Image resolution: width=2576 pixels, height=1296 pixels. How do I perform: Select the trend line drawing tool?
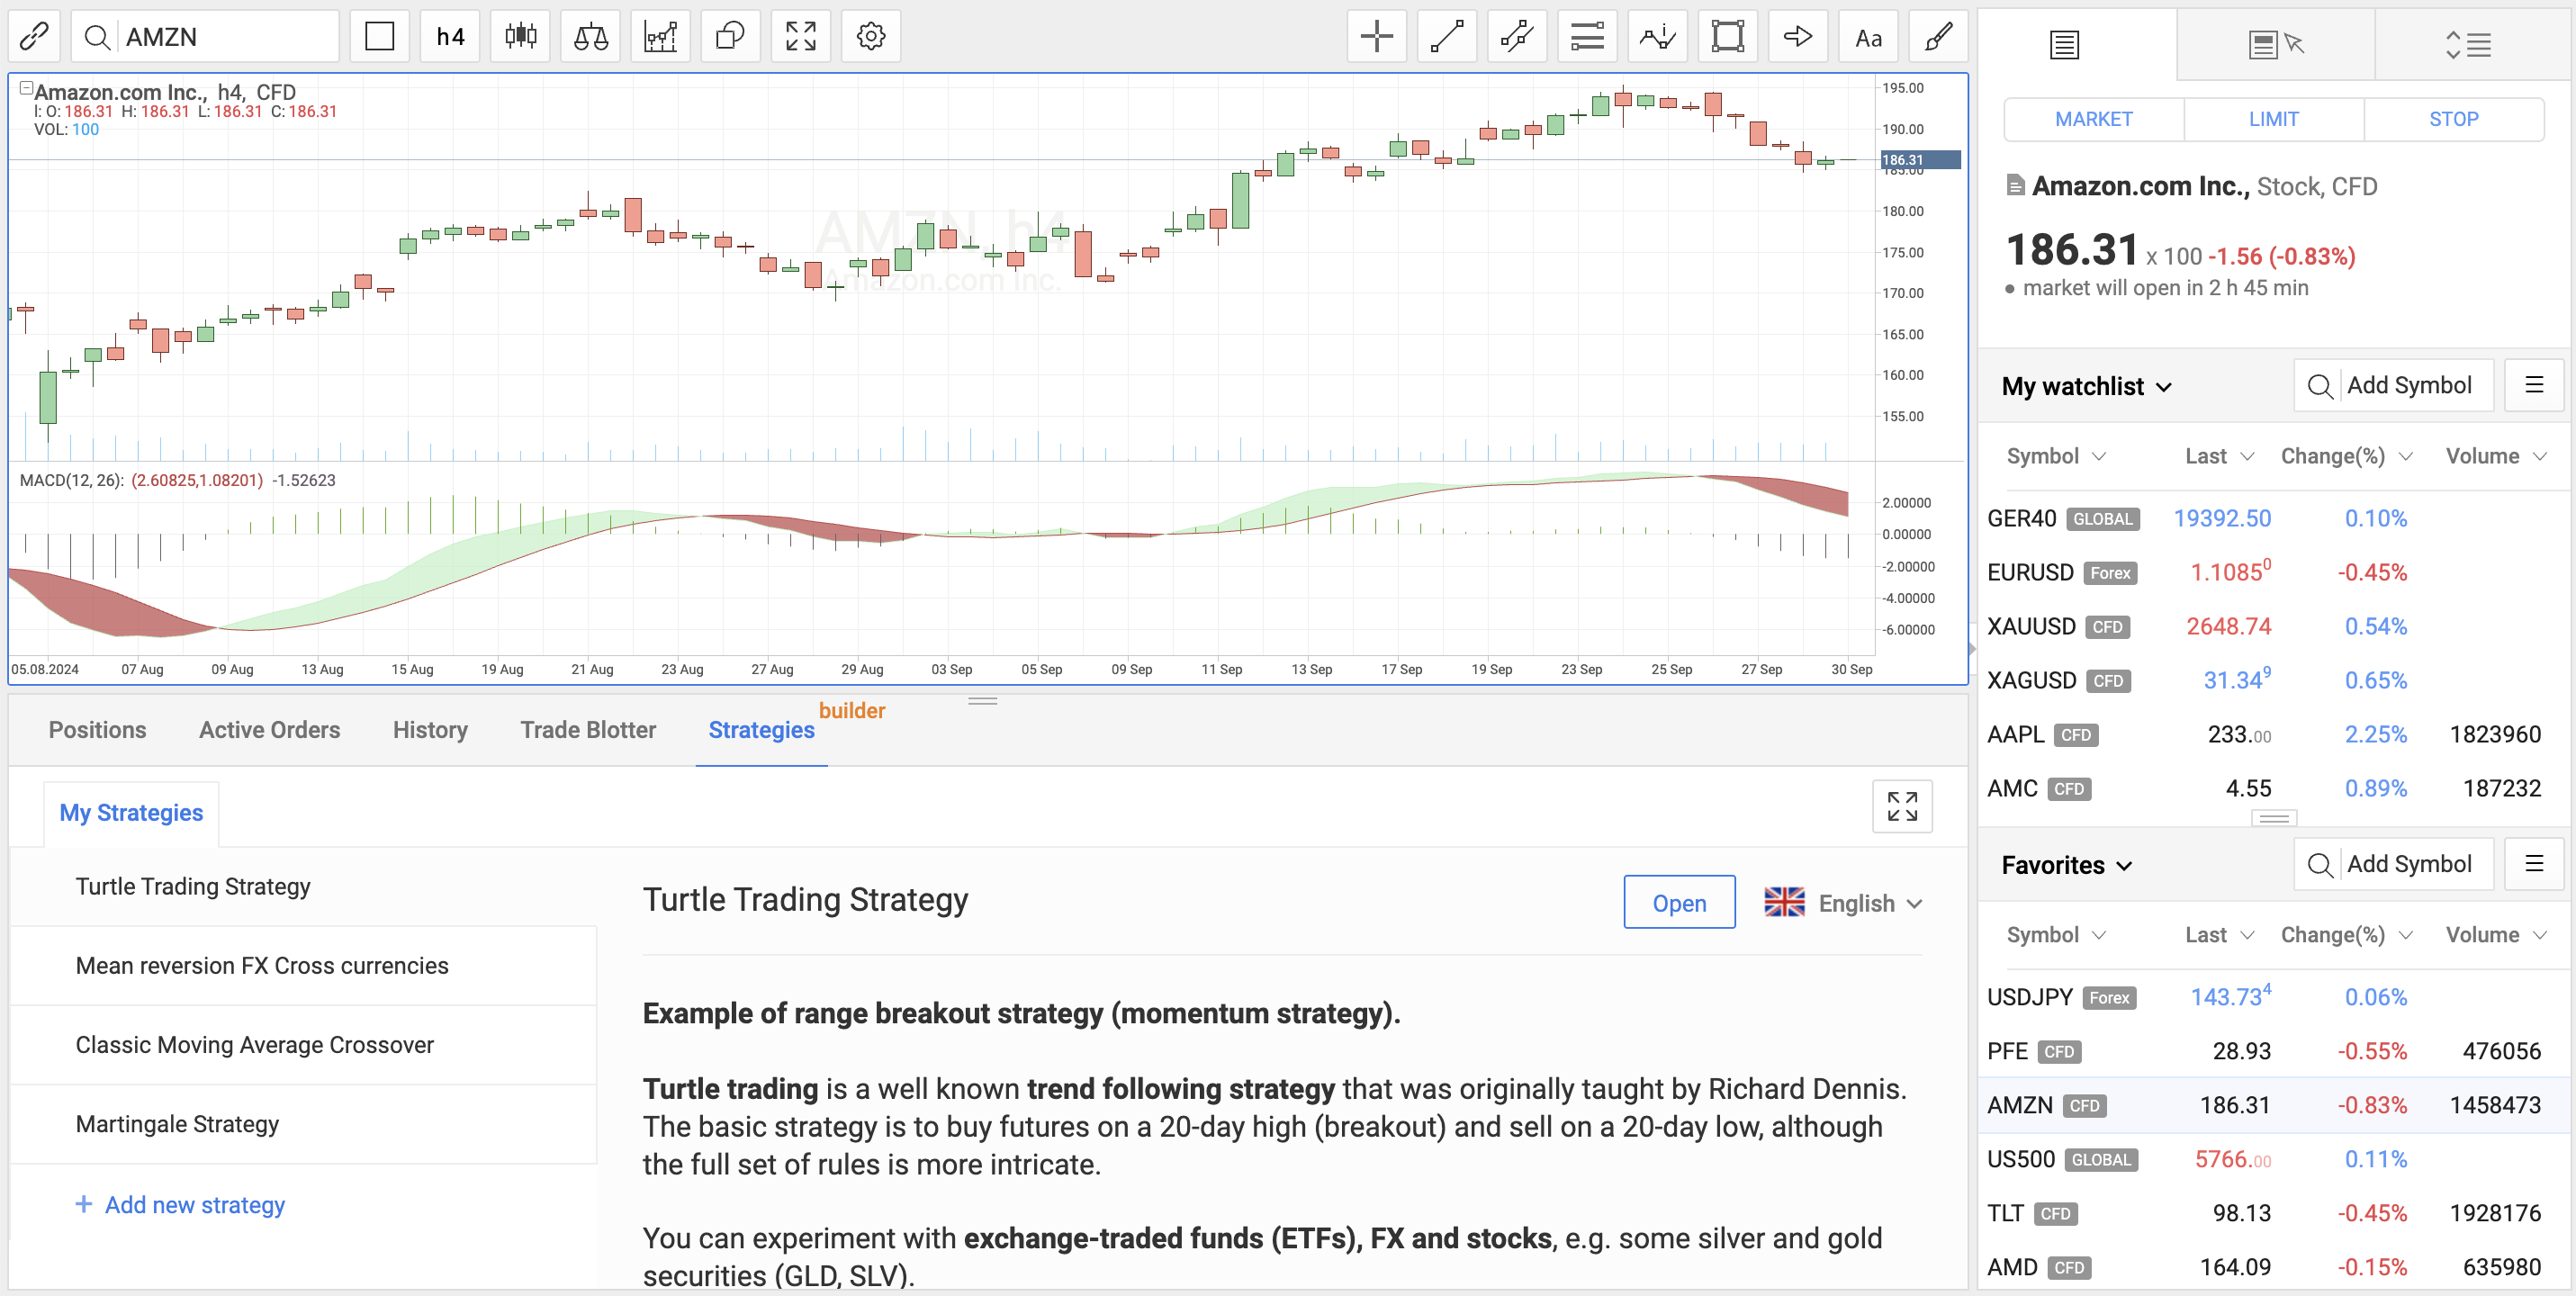click(x=1443, y=36)
